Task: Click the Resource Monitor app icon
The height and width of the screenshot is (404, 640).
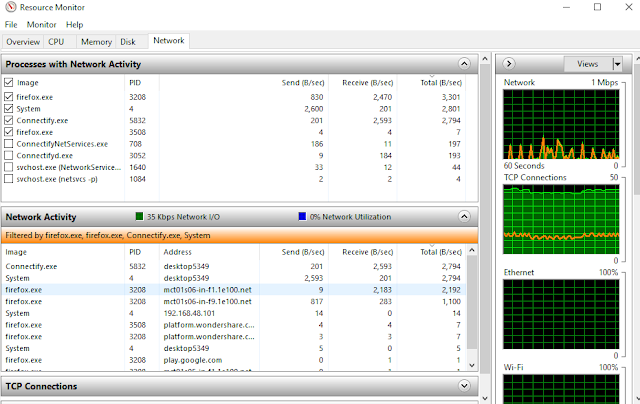Action: (x=11, y=7)
